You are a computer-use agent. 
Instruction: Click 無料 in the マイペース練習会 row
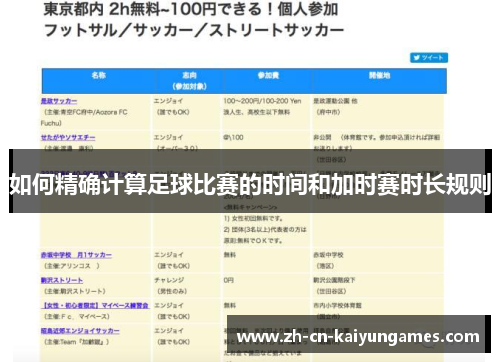tap(230, 305)
